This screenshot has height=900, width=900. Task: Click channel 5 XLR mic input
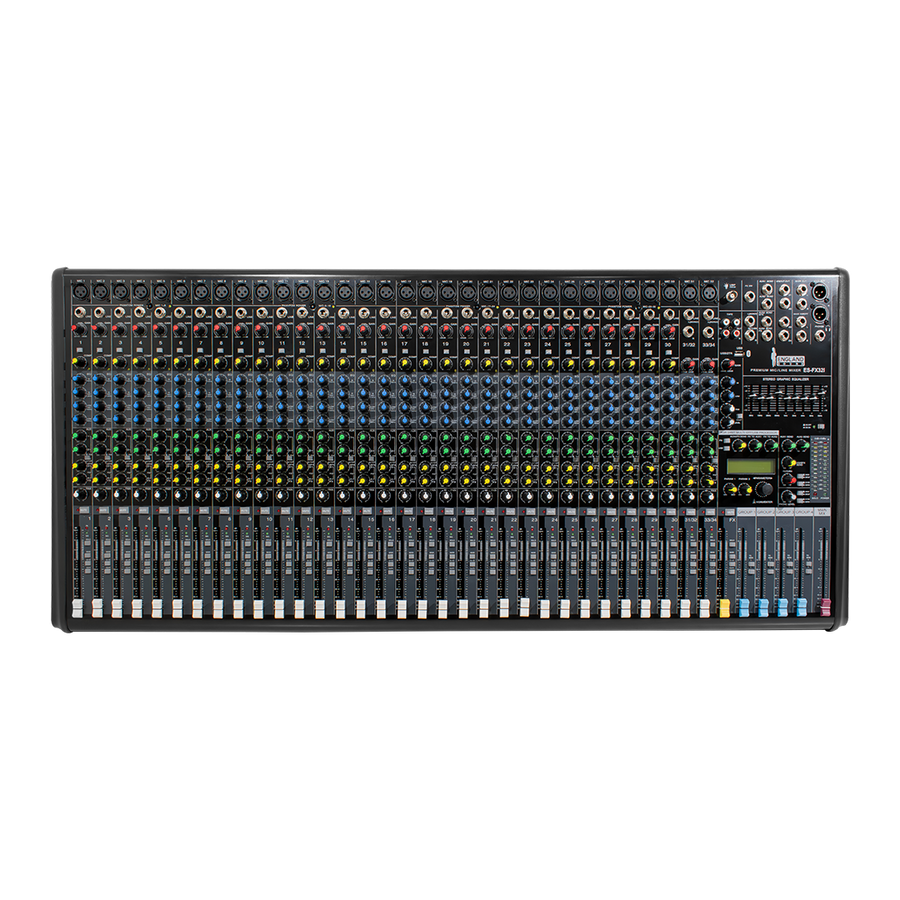pyautogui.click(x=161, y=292)
